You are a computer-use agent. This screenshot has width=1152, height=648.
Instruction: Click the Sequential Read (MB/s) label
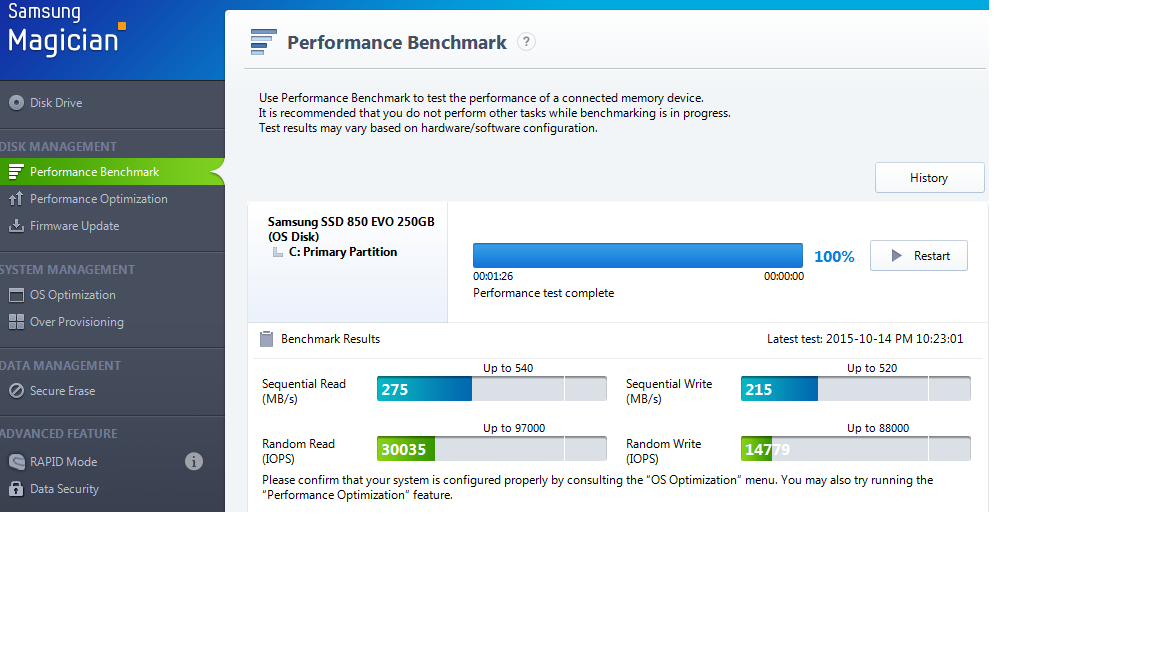pos(303,392)
